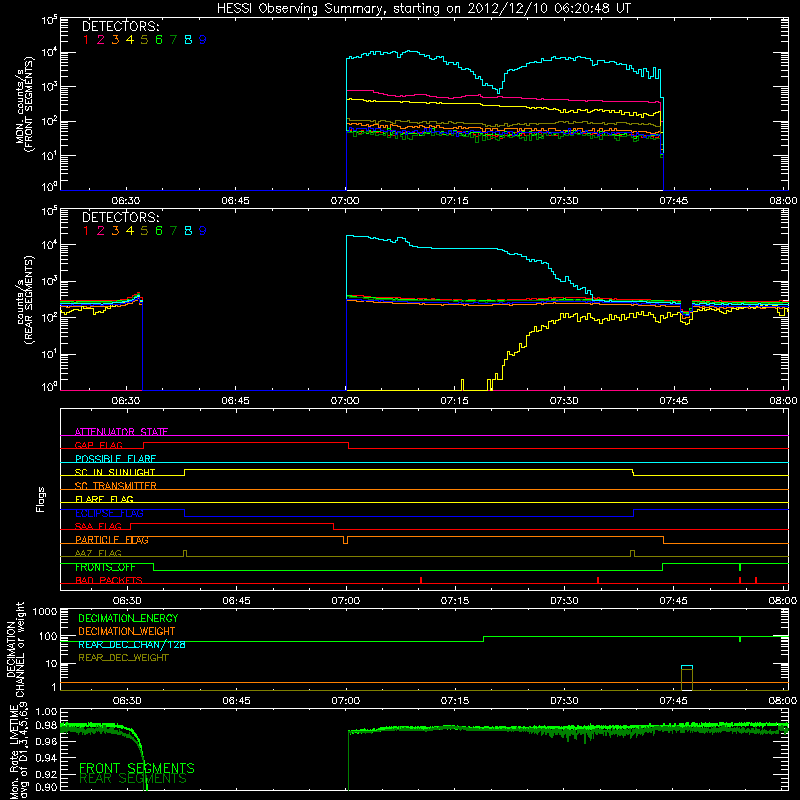
Task: Select the 'ATTENUATOR_STATE' flag label
Action: pyautogui.click(x=121, y=432)
